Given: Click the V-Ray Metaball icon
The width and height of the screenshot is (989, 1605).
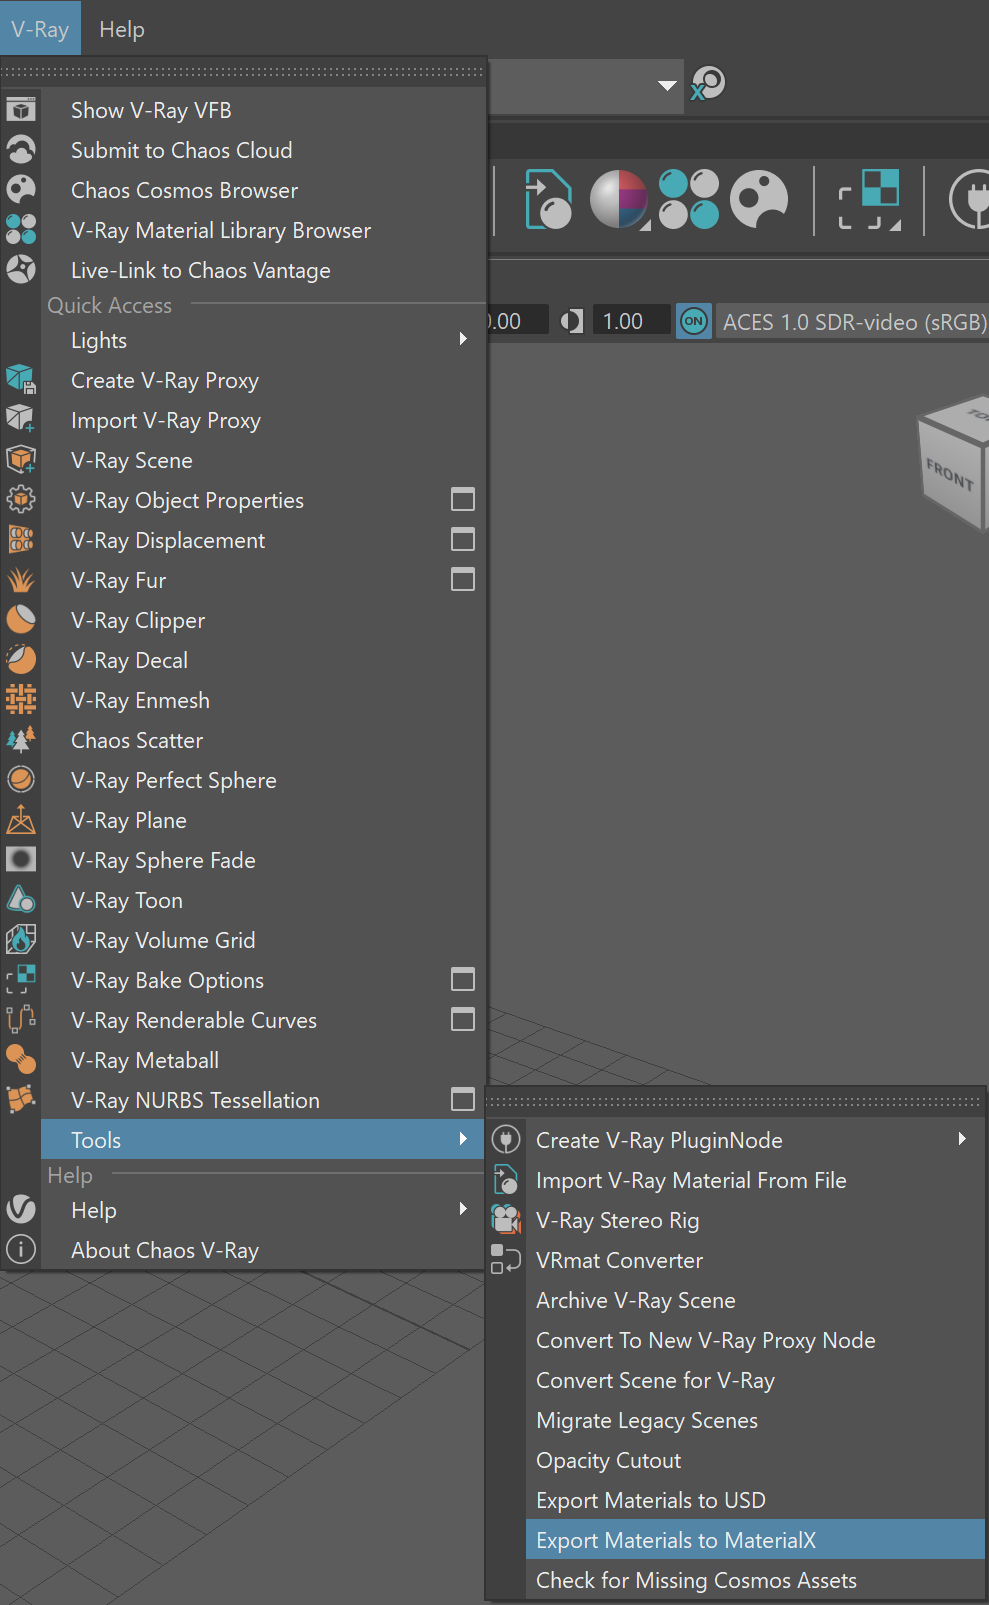Looking at the screenshot, I should point(21,1059).
